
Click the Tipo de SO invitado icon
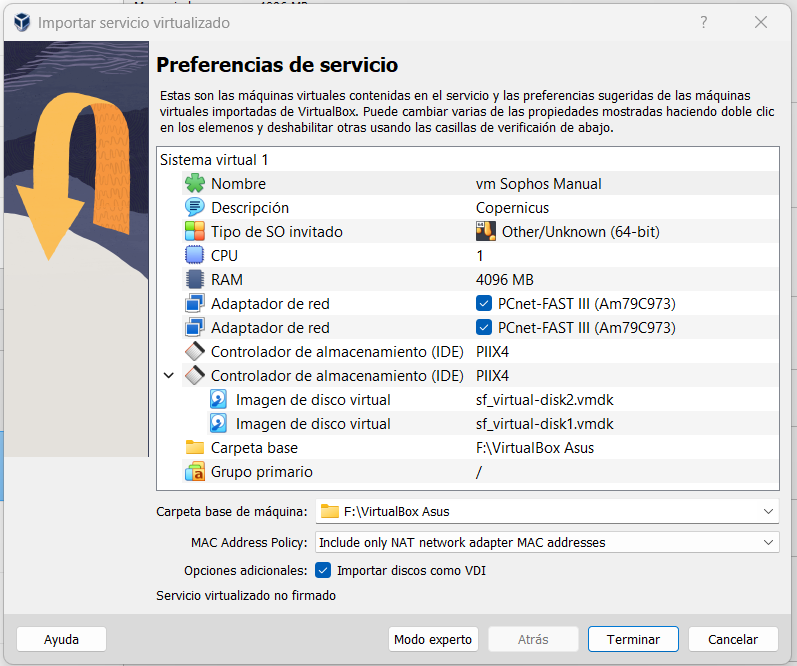[x=194, y=232]
